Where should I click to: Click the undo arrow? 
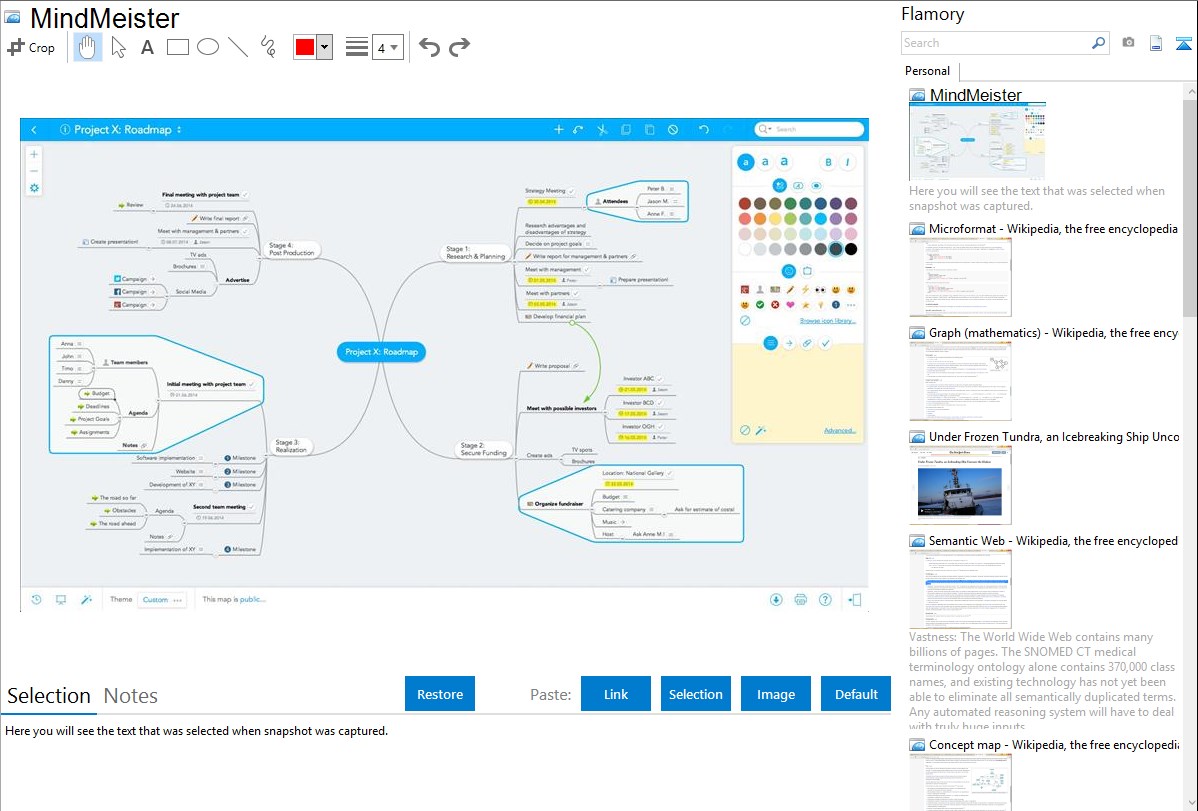tap(429, 47)
